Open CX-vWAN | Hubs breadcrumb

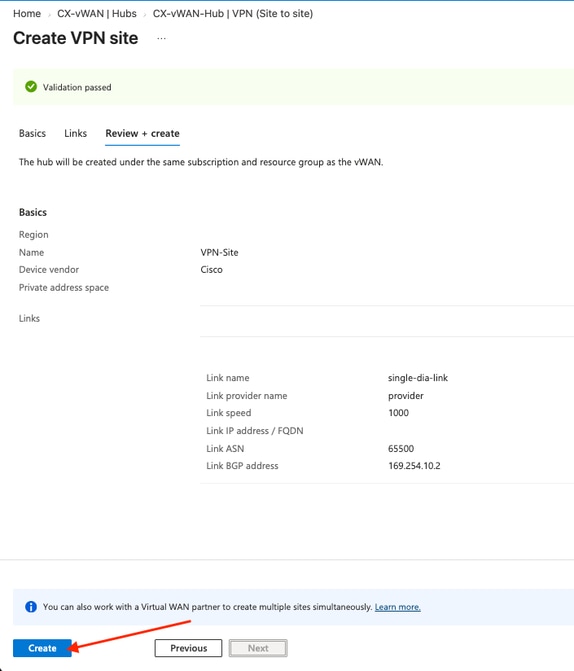(97, 14)
